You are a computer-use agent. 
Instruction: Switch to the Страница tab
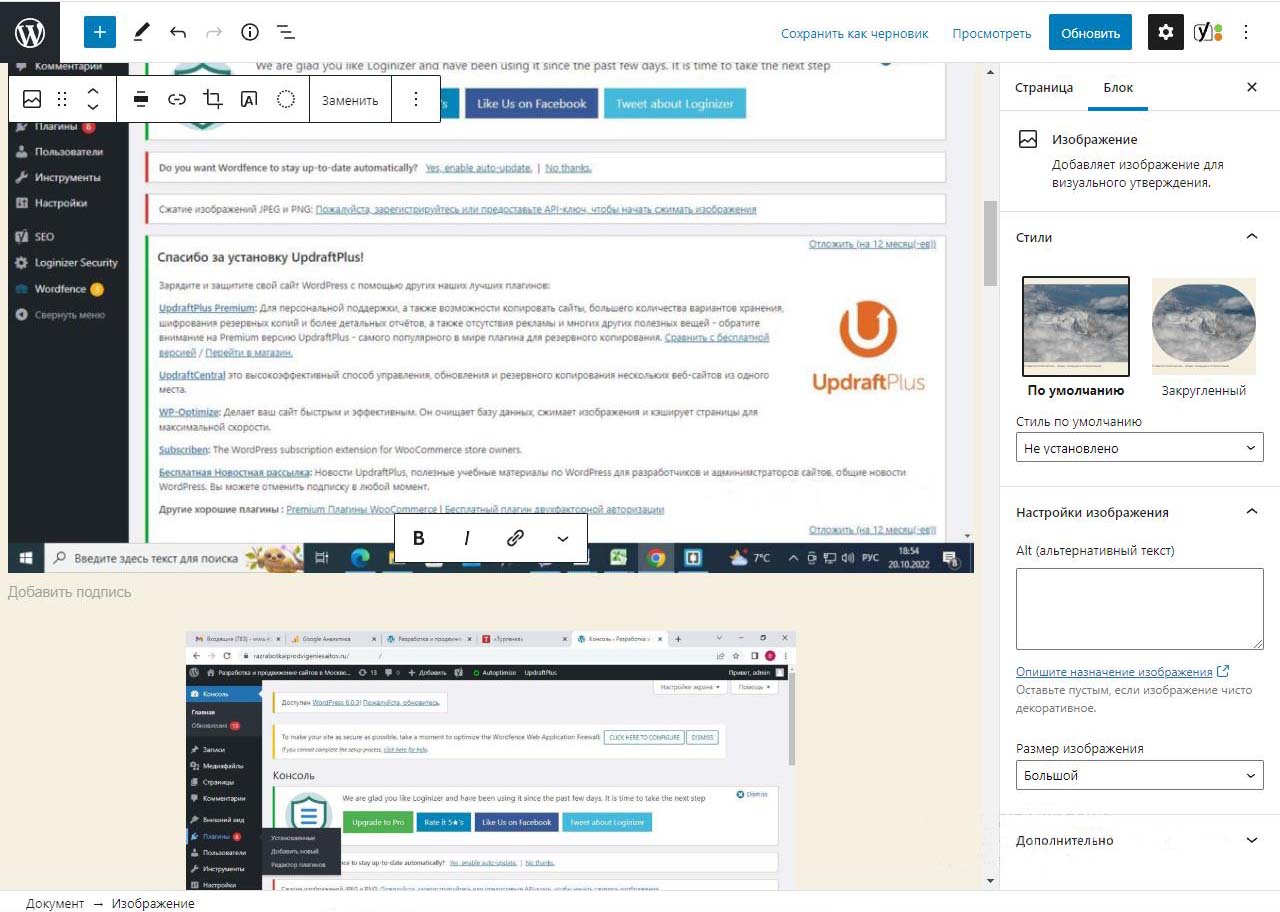tap(1044, 87)
